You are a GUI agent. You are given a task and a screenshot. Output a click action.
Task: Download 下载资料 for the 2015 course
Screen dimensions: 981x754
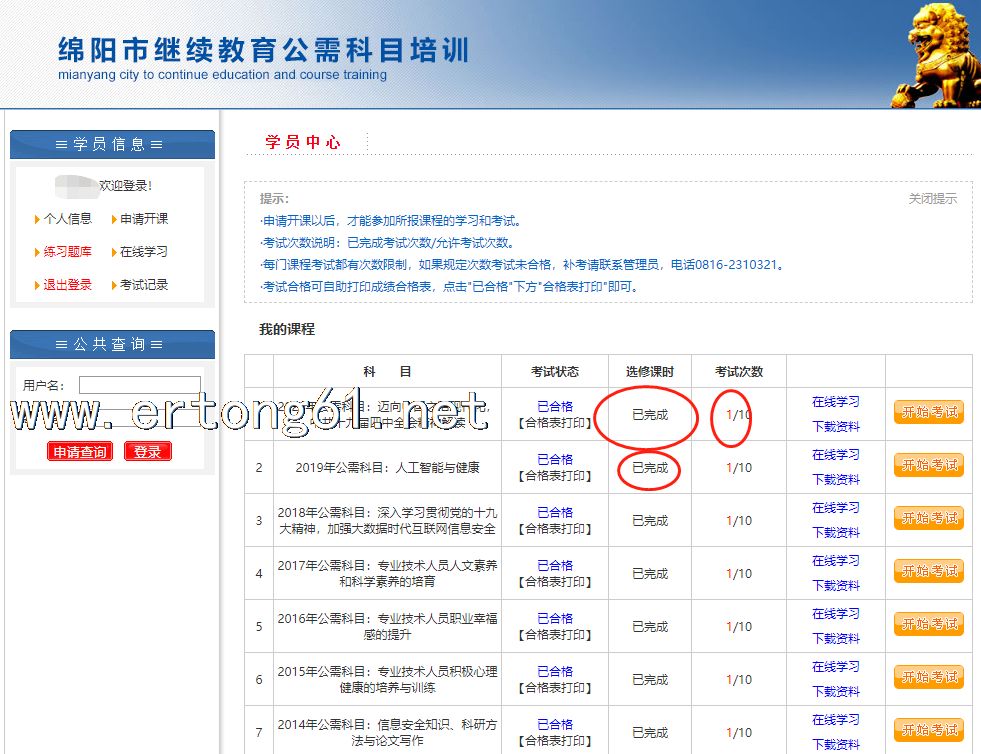point(835,692)
